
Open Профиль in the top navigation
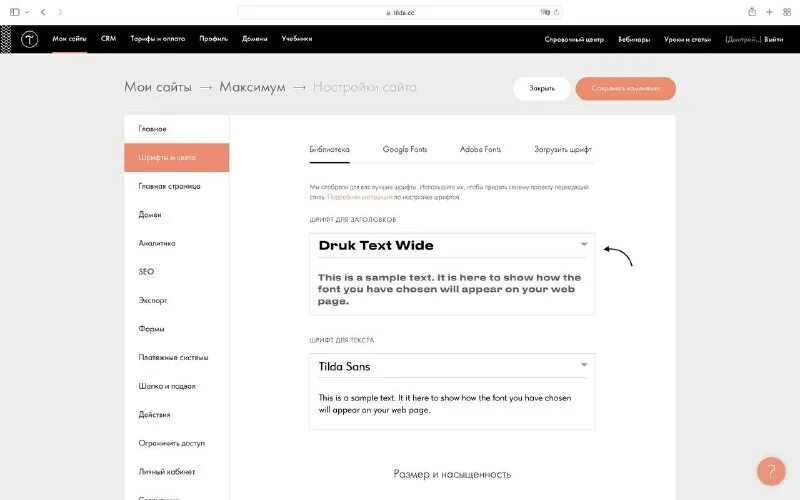[x=214, y=39]
